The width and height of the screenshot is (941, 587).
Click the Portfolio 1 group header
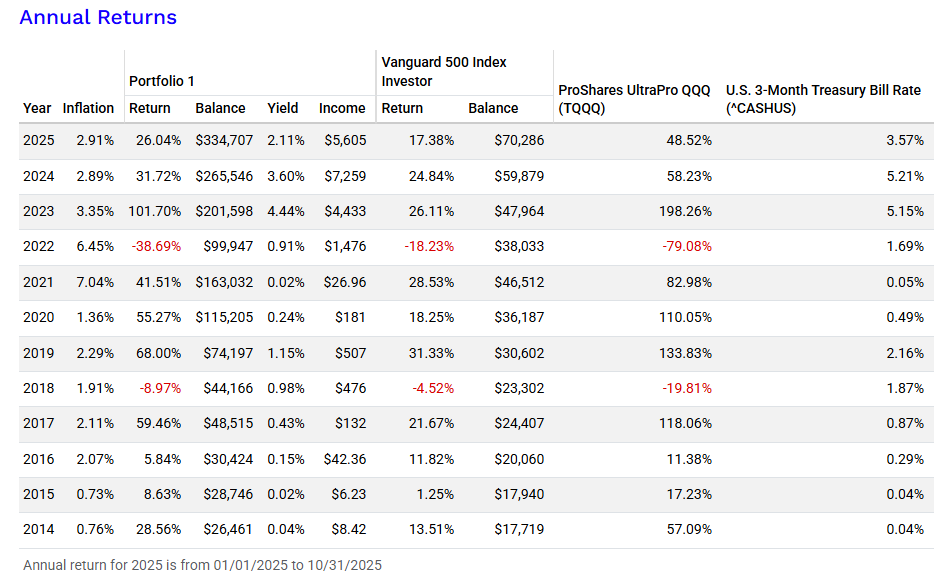(161, 81)
